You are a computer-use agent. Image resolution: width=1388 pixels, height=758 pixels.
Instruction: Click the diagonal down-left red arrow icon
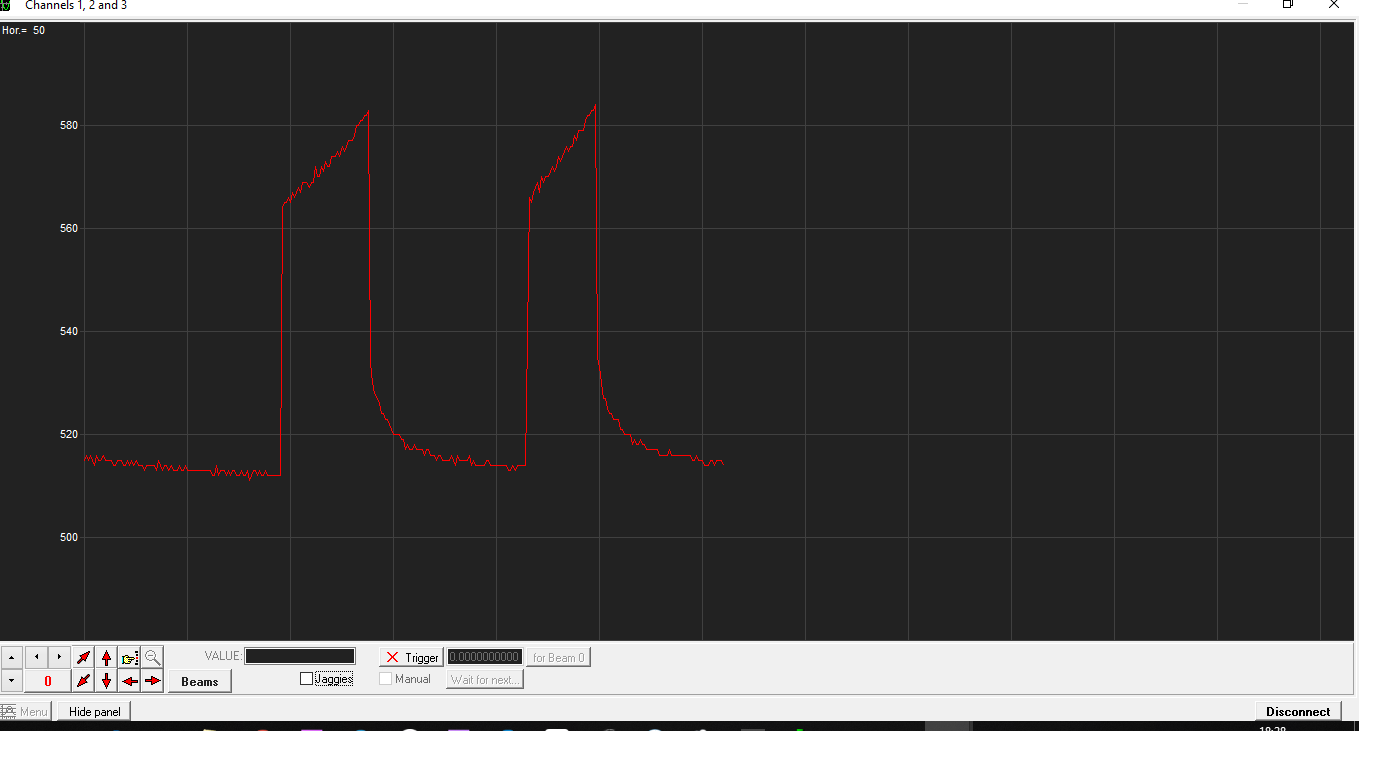coord(84,681)
